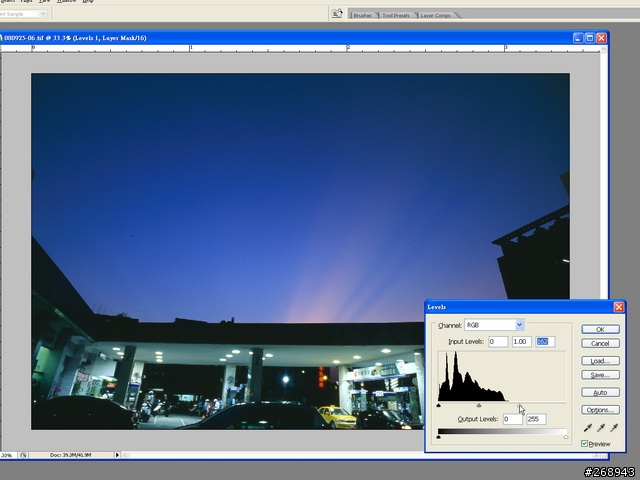640x480 pixels.
Task: Cancel the Levels dialog
Action: click(600, 343)
